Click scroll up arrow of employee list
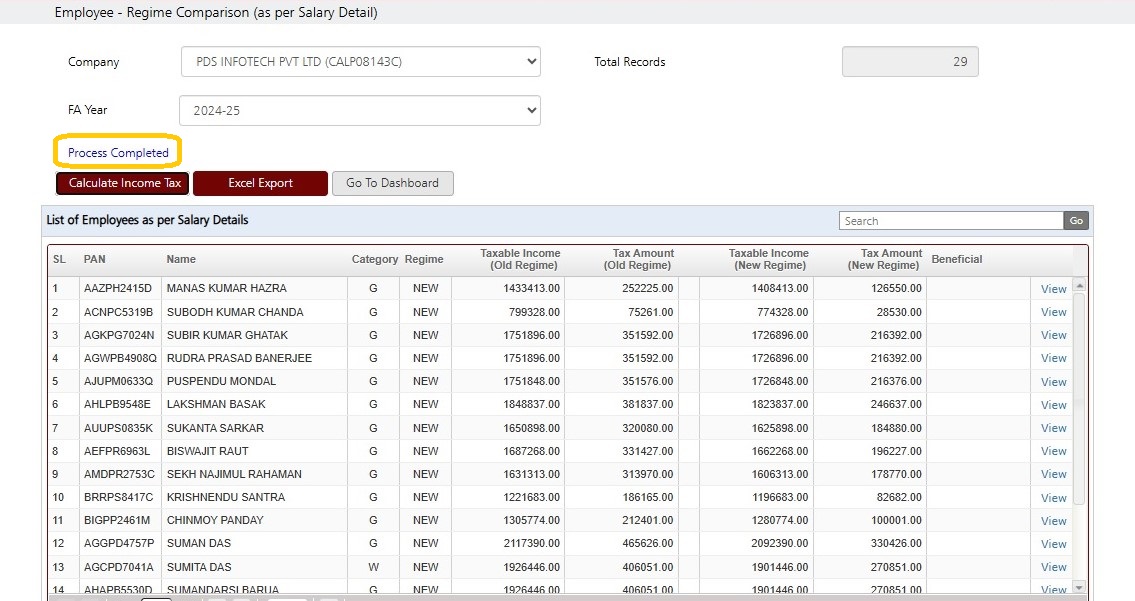 pyautogui.click(x=1079, y=285)
